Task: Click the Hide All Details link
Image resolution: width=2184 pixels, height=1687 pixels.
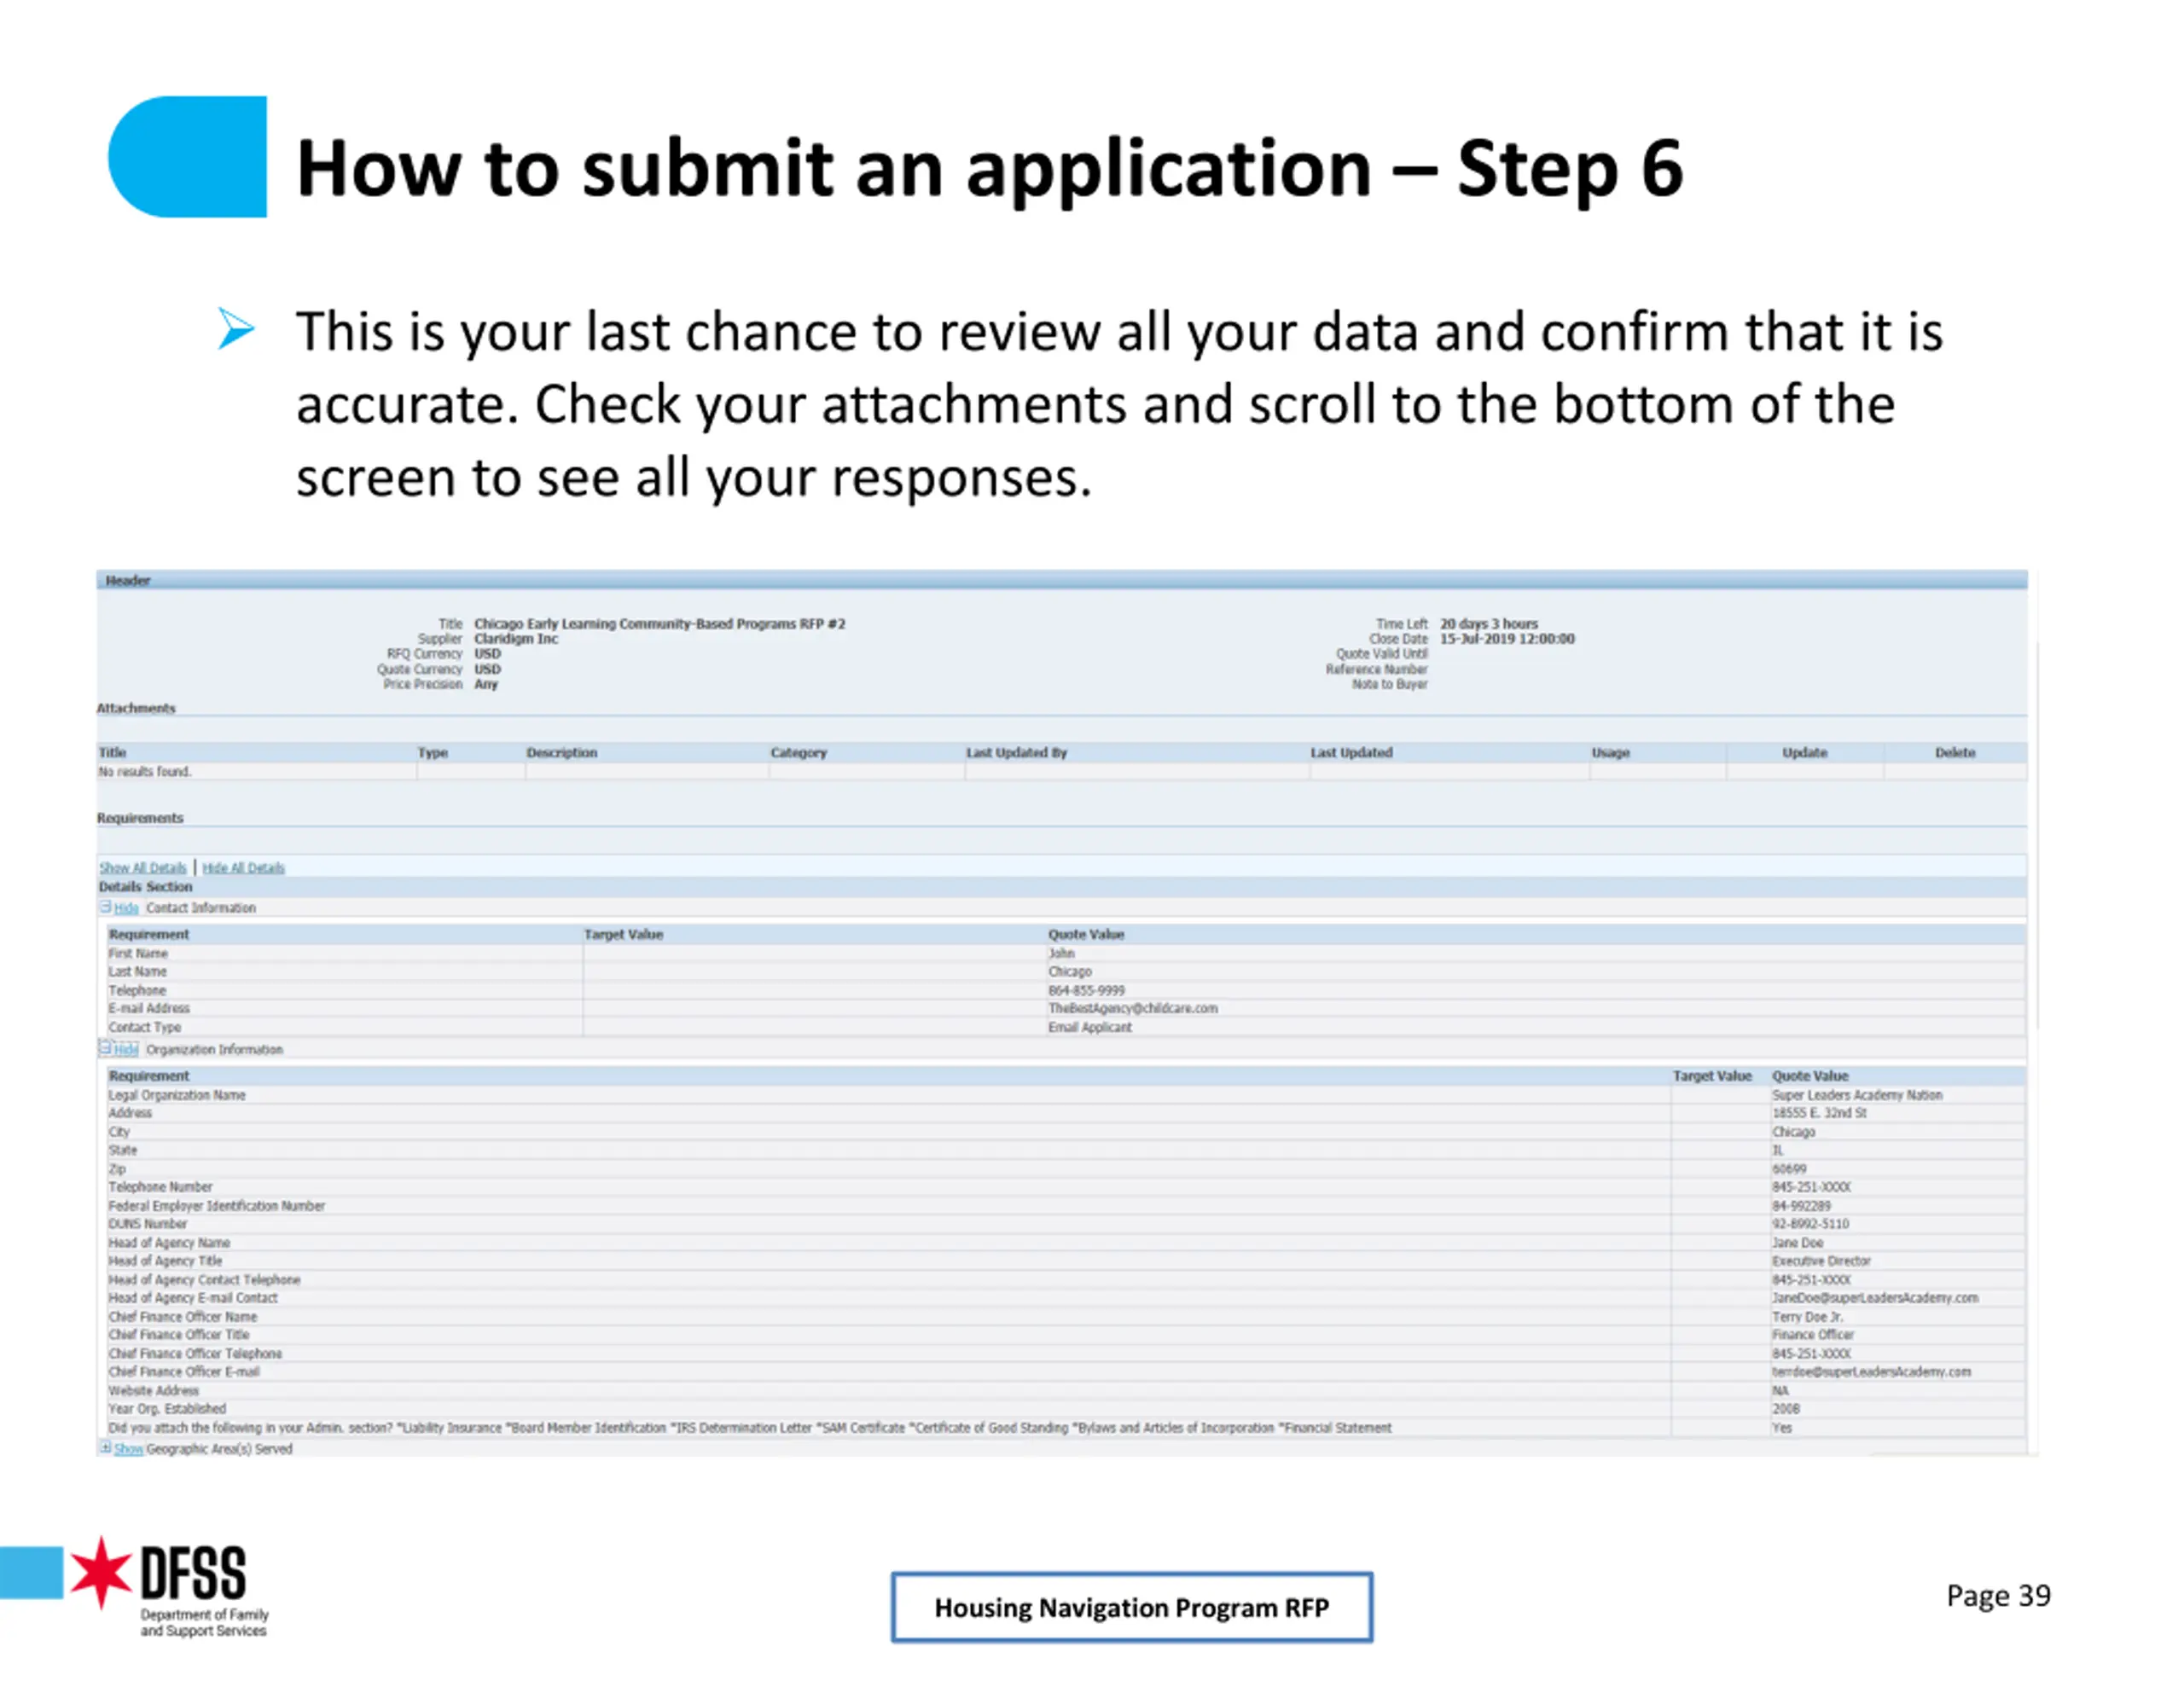Action: tap(243, 867)
